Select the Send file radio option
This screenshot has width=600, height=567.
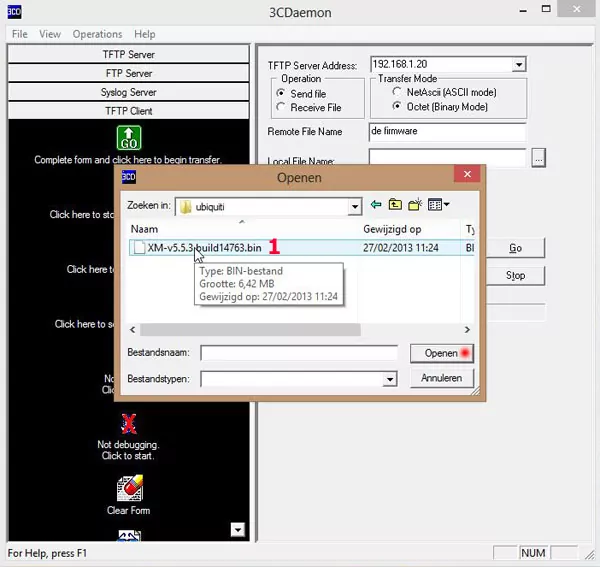click(282, 93)
